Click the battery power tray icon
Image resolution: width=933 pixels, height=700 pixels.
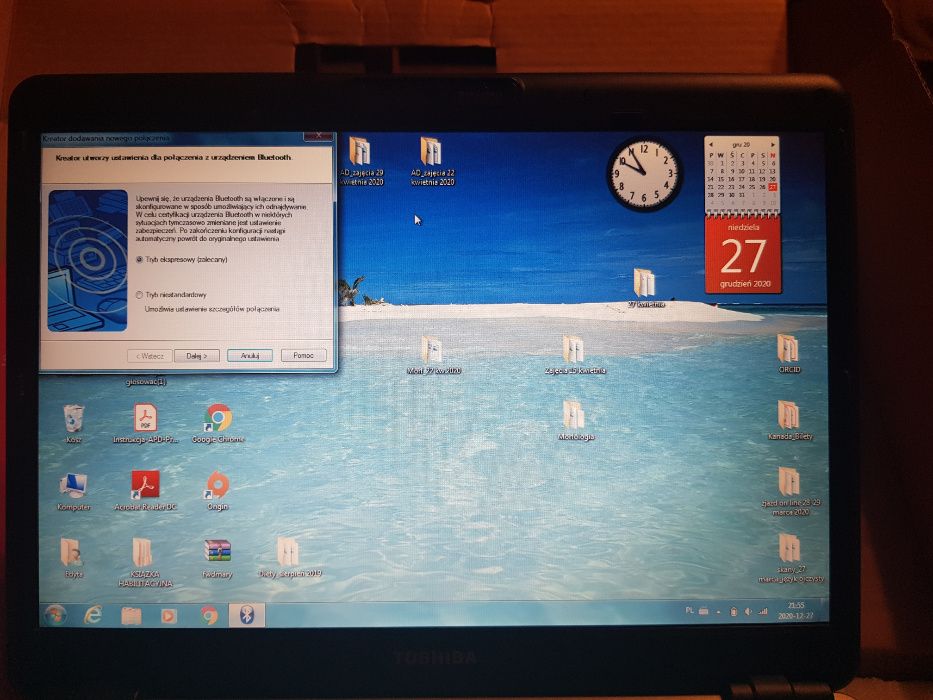734,611
